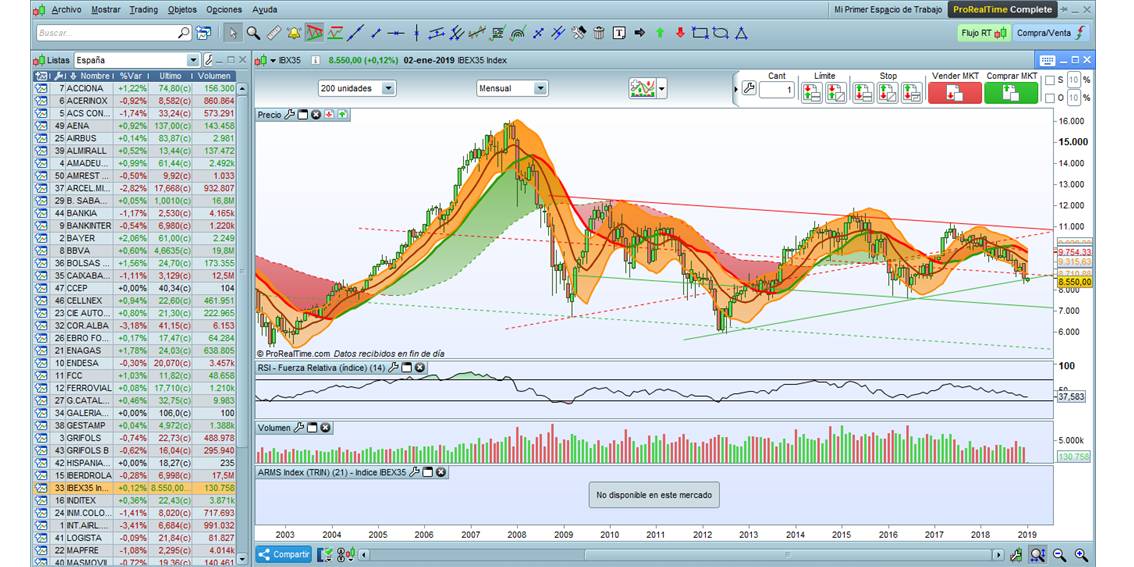Maximize the ARMS Index panel
Viewport: 1134px width, 567px height.
coord(427,472)
